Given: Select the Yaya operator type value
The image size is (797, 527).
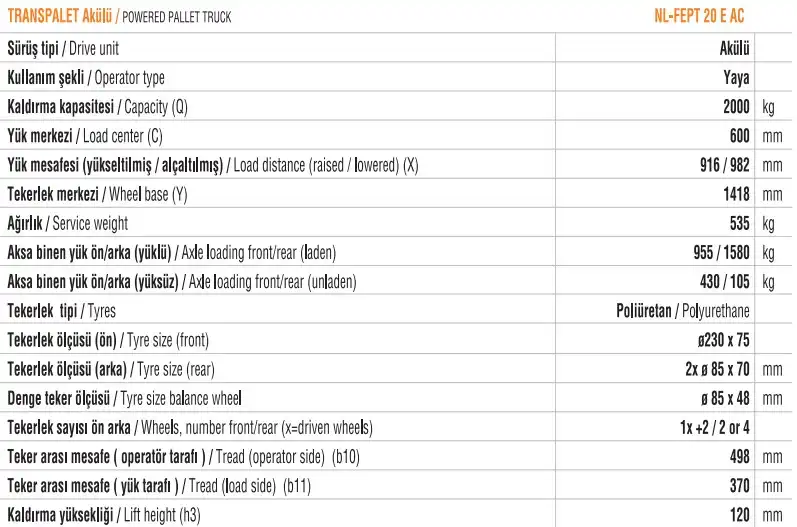Looking at the screenshot, I should tap(737, 77).
